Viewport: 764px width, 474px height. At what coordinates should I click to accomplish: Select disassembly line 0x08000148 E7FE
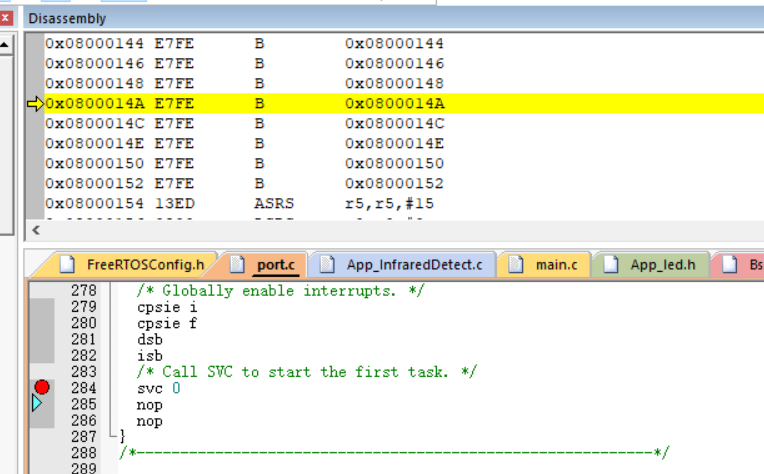pyautogui.click(x=404, y=83)
